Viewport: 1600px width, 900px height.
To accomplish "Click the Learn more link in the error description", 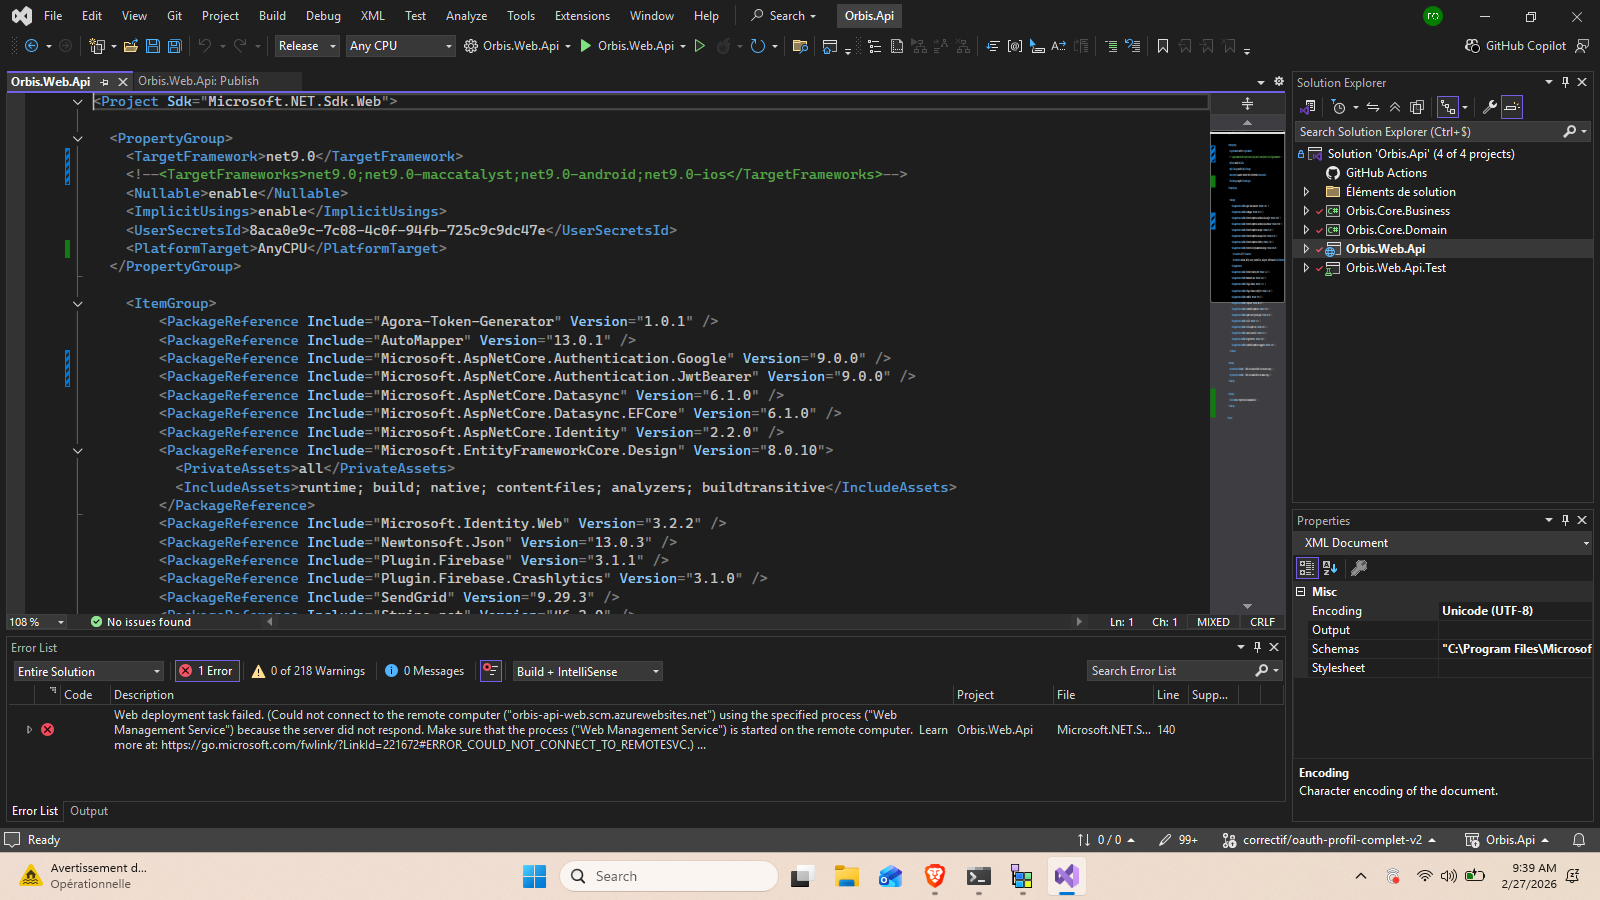I will [x=932, y=730].
